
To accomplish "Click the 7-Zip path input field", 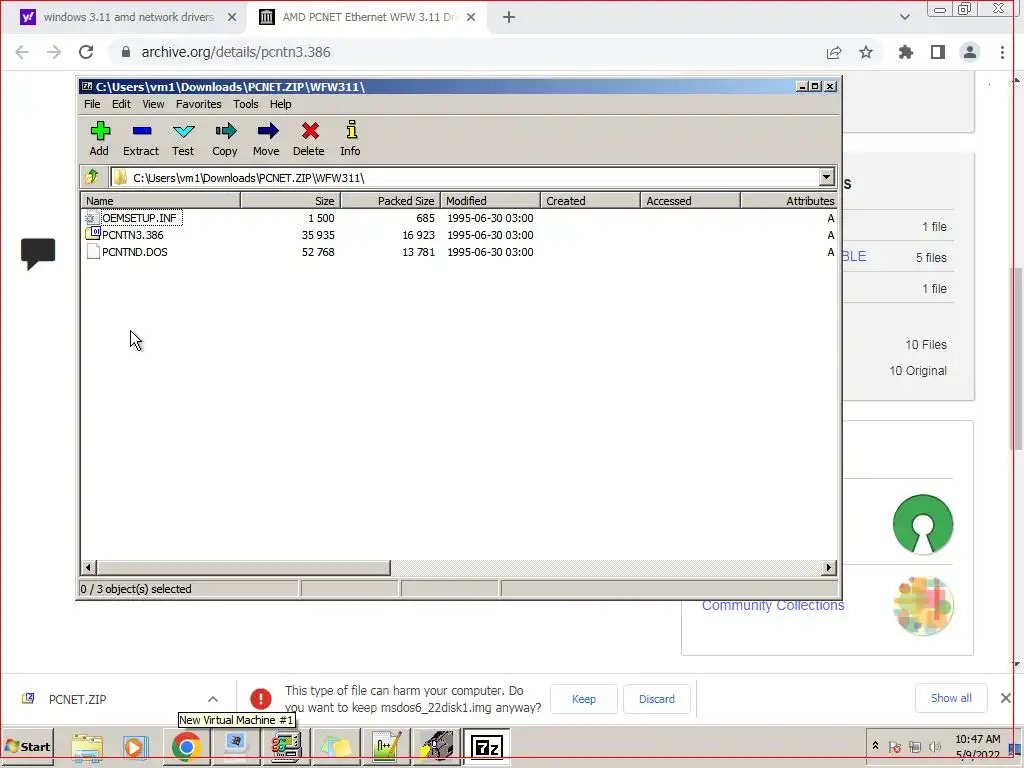I will click(x=464, y=177).
